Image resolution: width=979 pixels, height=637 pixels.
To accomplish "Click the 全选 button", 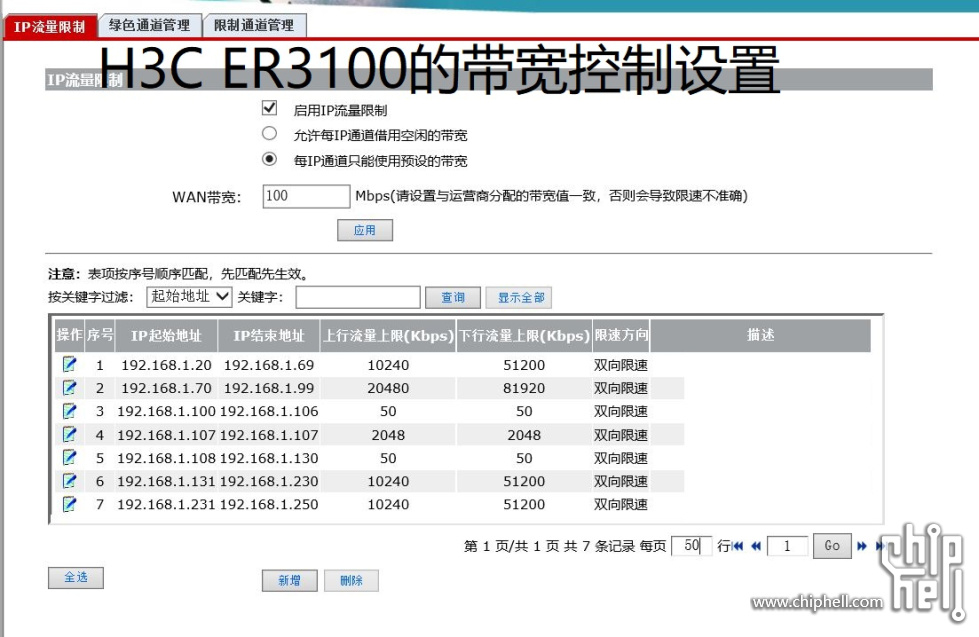I will coord(76,578).
